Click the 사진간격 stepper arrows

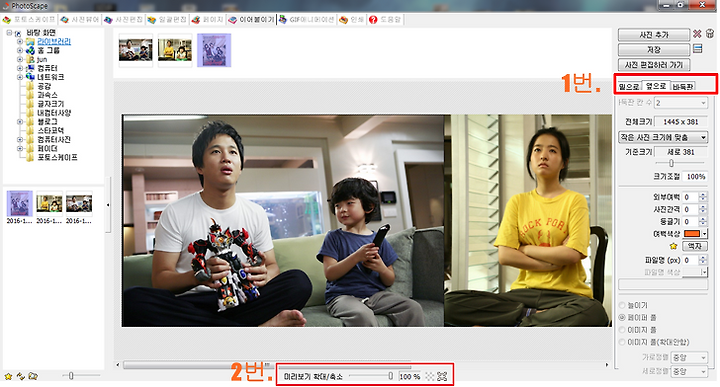coord(703,209)
